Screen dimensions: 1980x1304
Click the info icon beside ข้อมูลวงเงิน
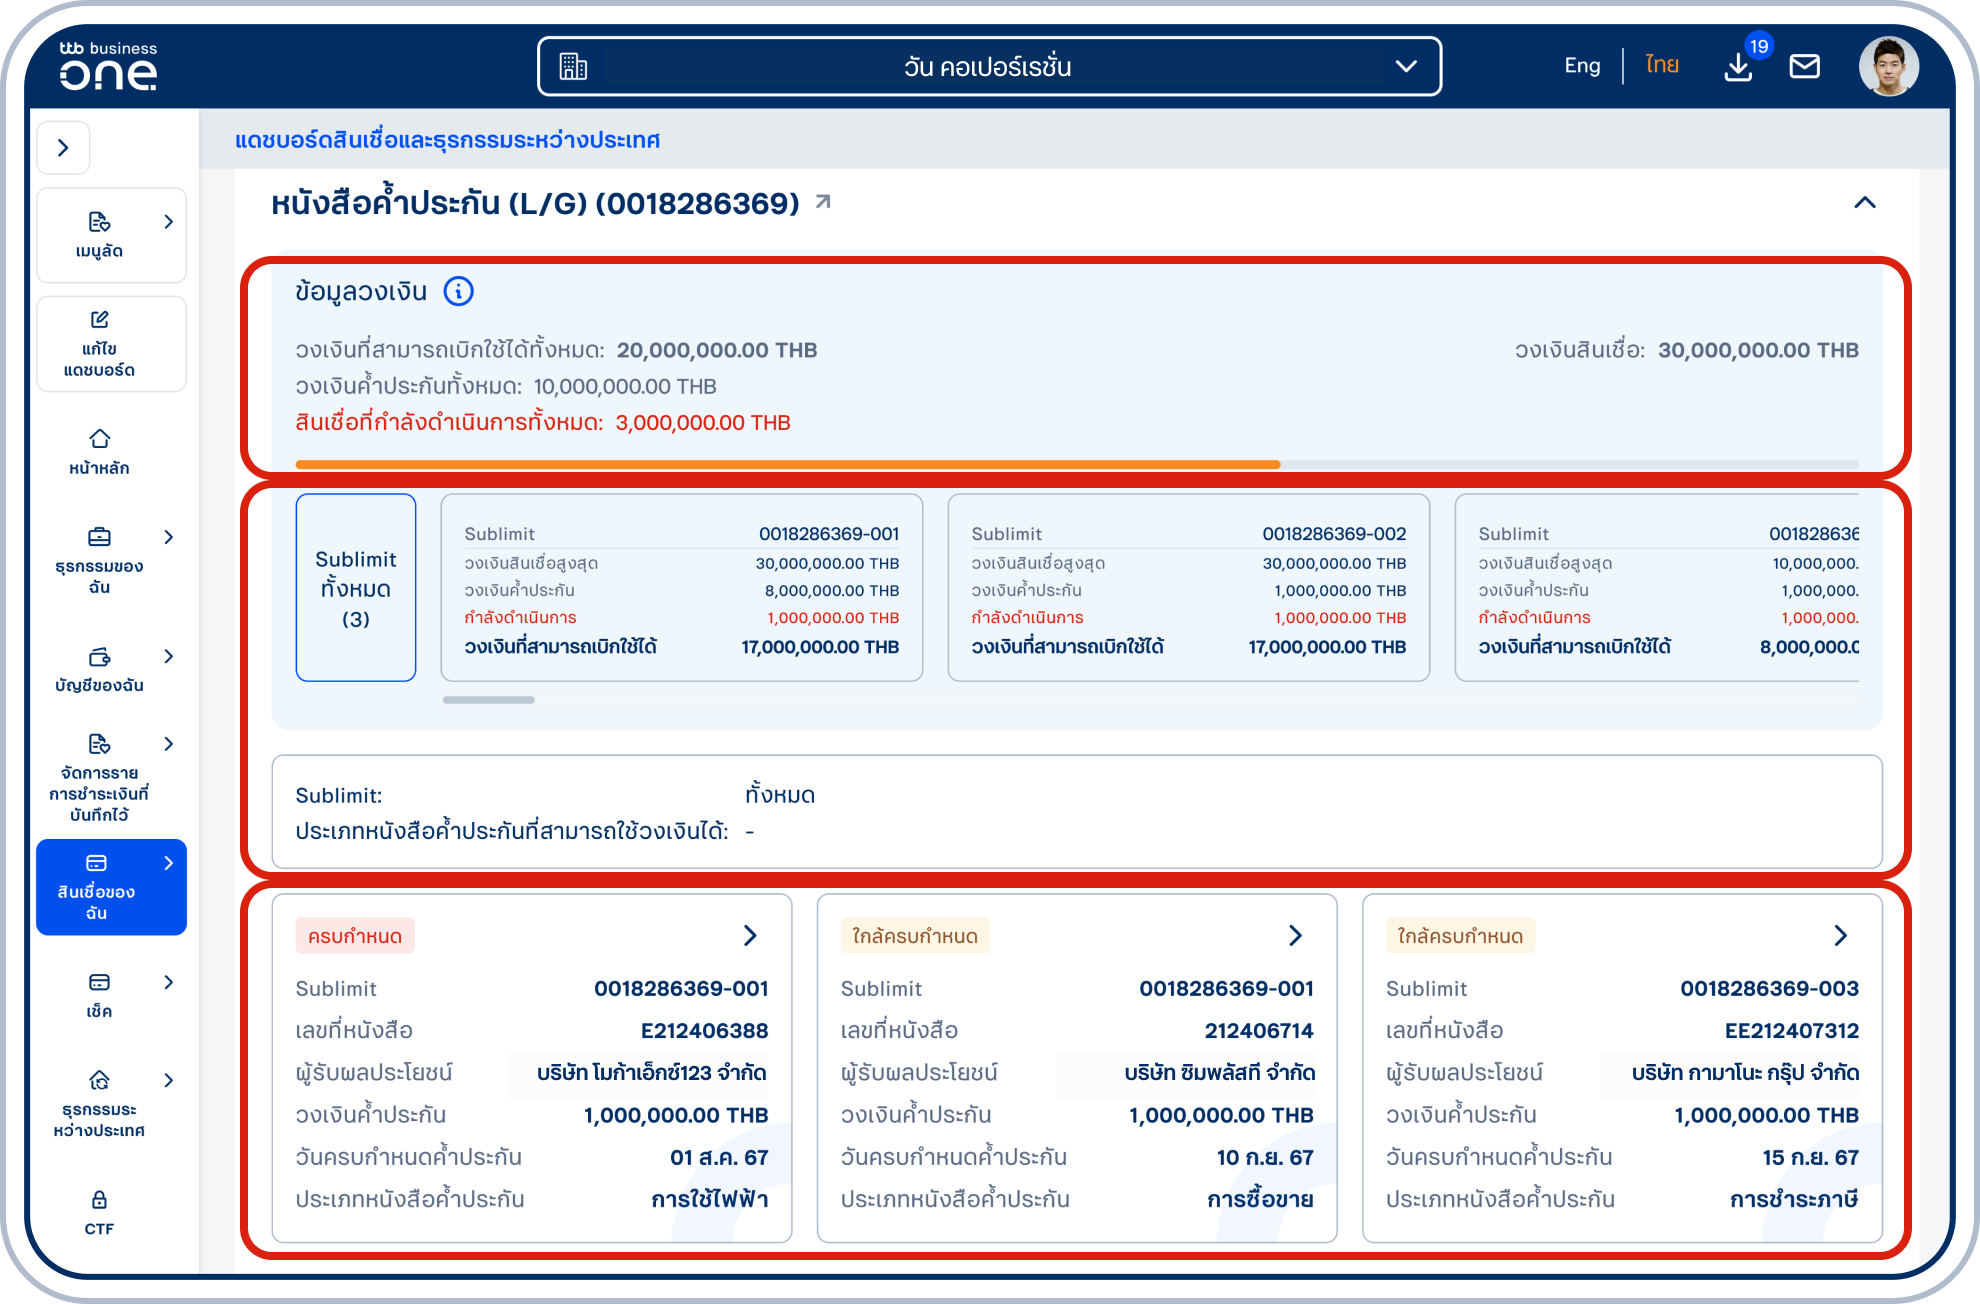pos(459,291)
